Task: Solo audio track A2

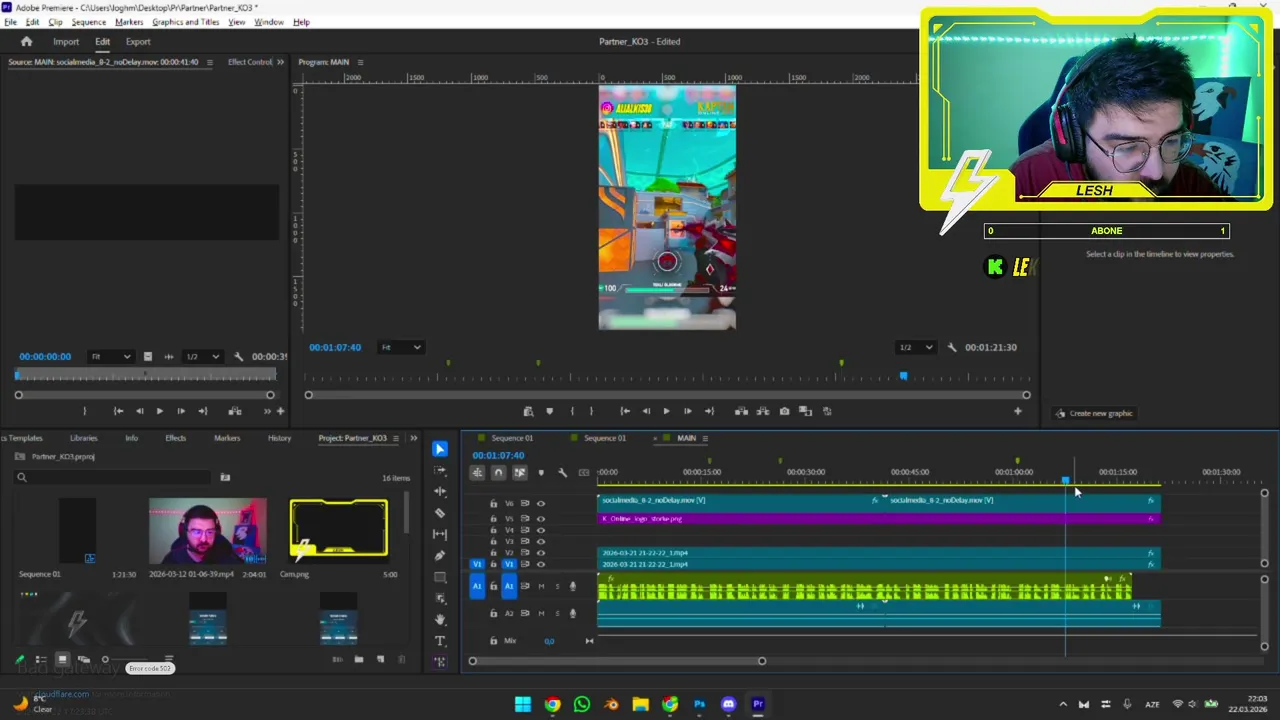Action: 556,614
